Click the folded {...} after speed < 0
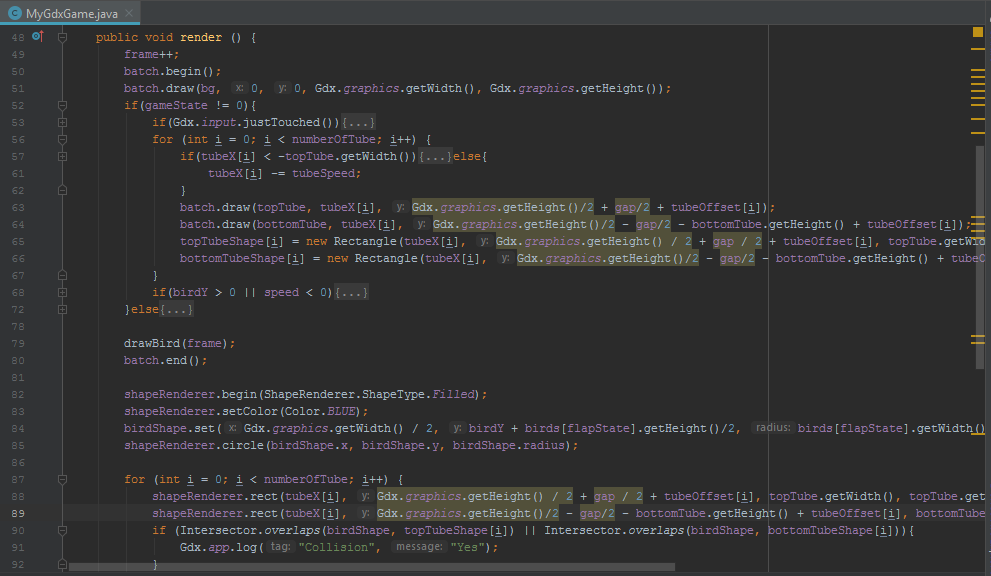 351,293
